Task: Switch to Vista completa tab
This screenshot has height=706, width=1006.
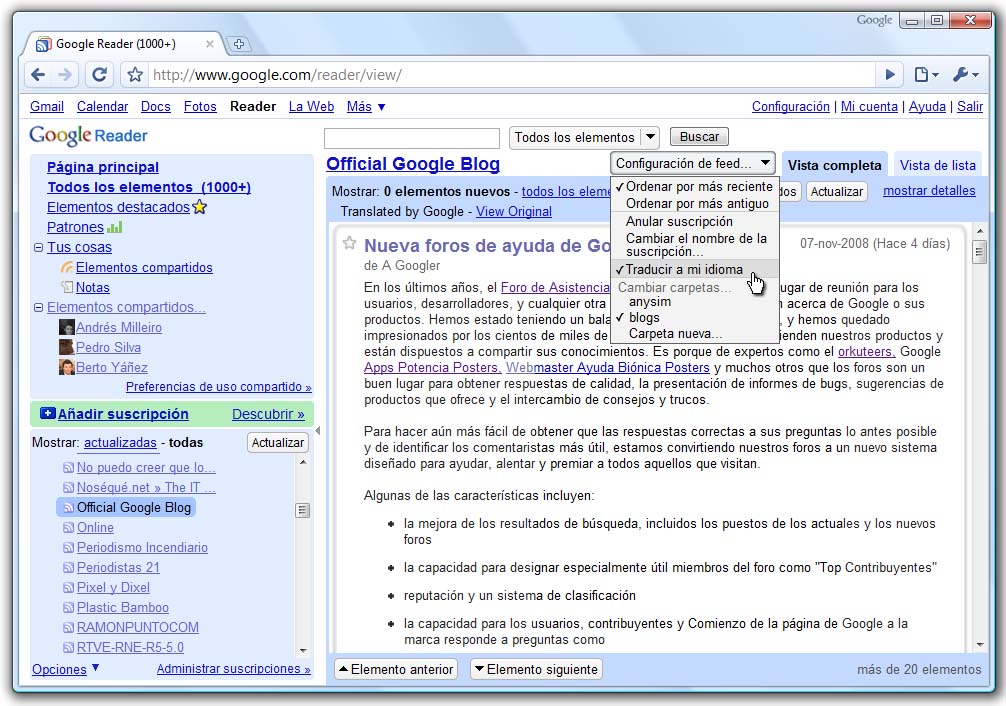Action: pyautogui.click(x=834, y=165)
